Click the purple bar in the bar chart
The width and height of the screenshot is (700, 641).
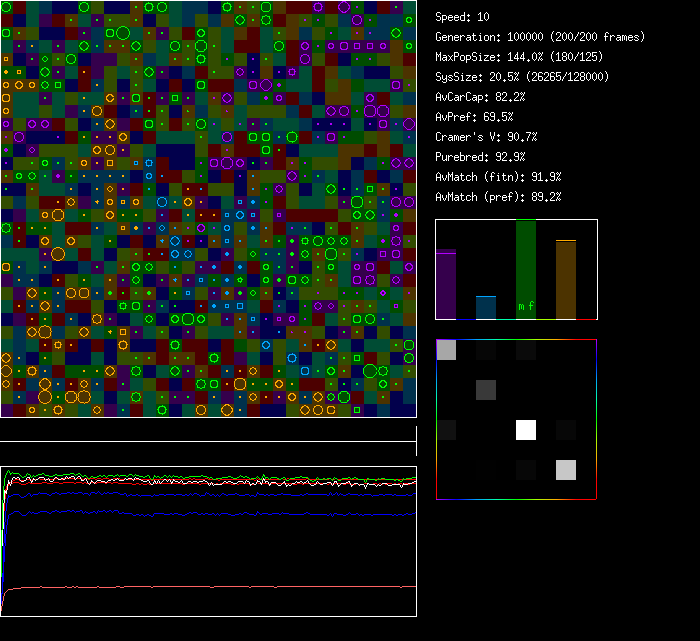click(x=446, y=285)
